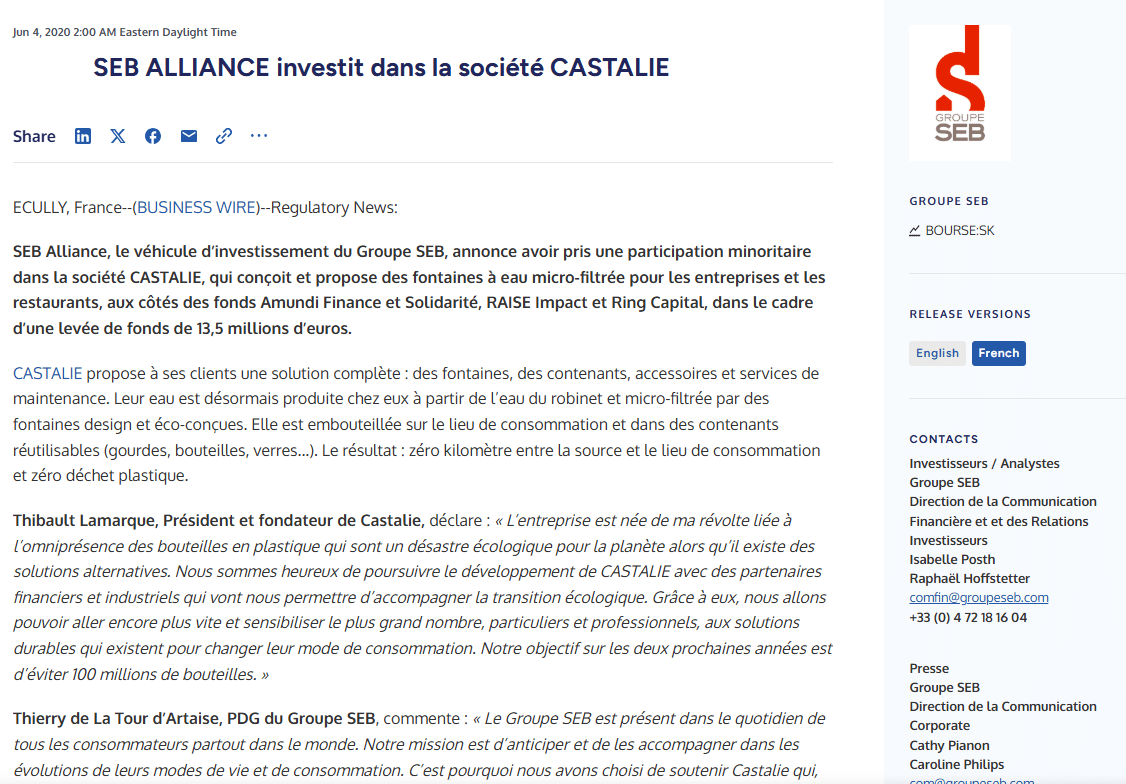Click the Presse contact label

click(x=929, y=668)
